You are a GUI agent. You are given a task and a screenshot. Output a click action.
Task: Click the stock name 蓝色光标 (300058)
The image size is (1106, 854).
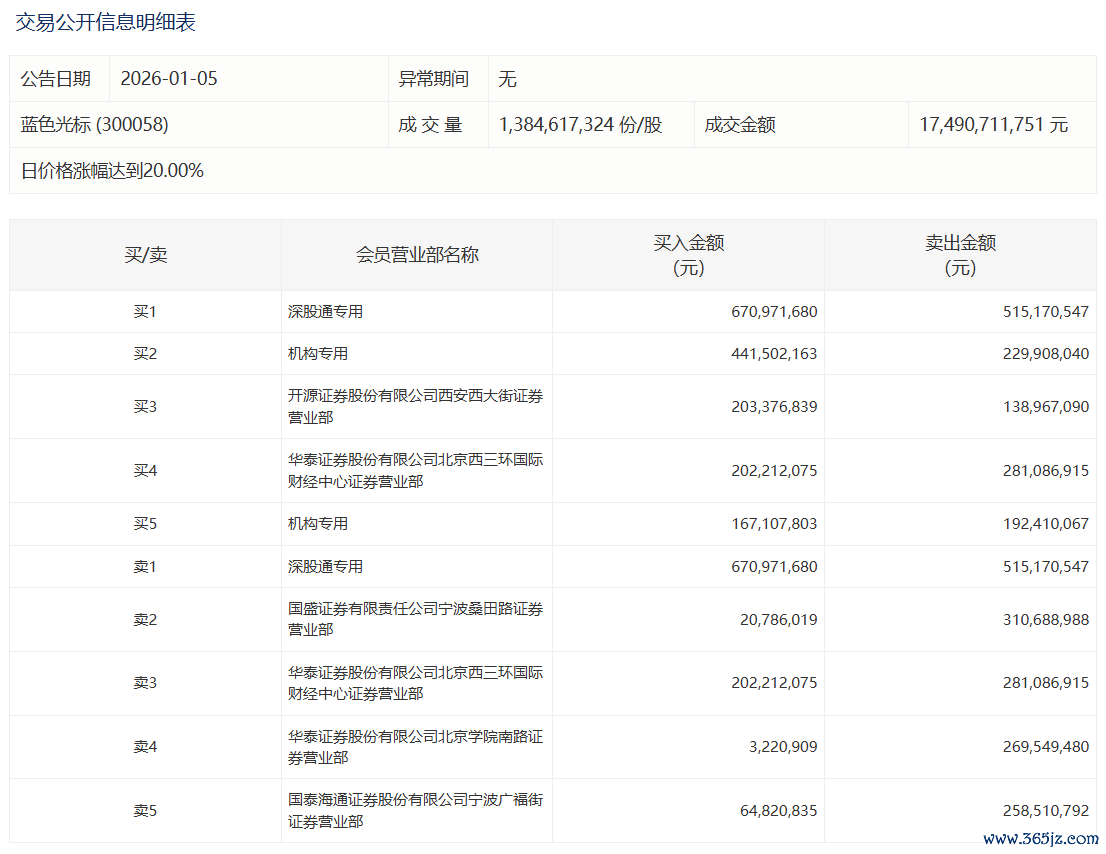[x=94, y=125]
